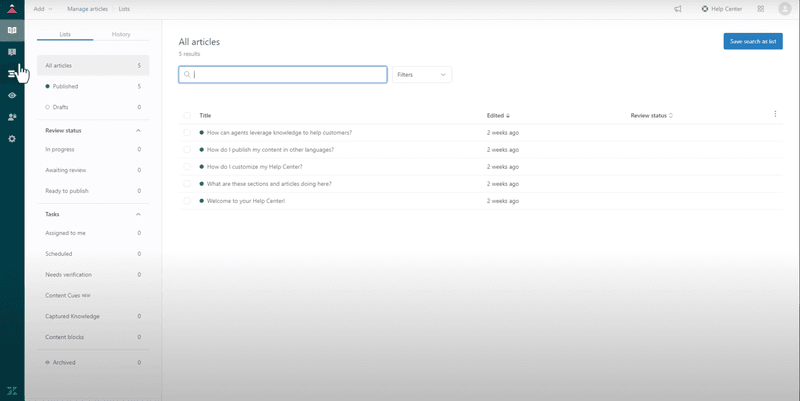Click the announcements megaphone icon
Screen dimensions: 800x401
click(x=677, y=9)
